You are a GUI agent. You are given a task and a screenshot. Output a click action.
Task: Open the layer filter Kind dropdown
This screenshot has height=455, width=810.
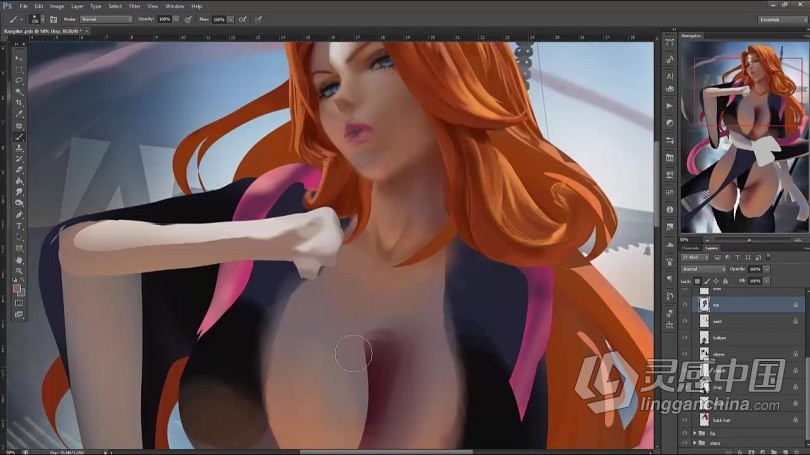(x=695, y=257)
